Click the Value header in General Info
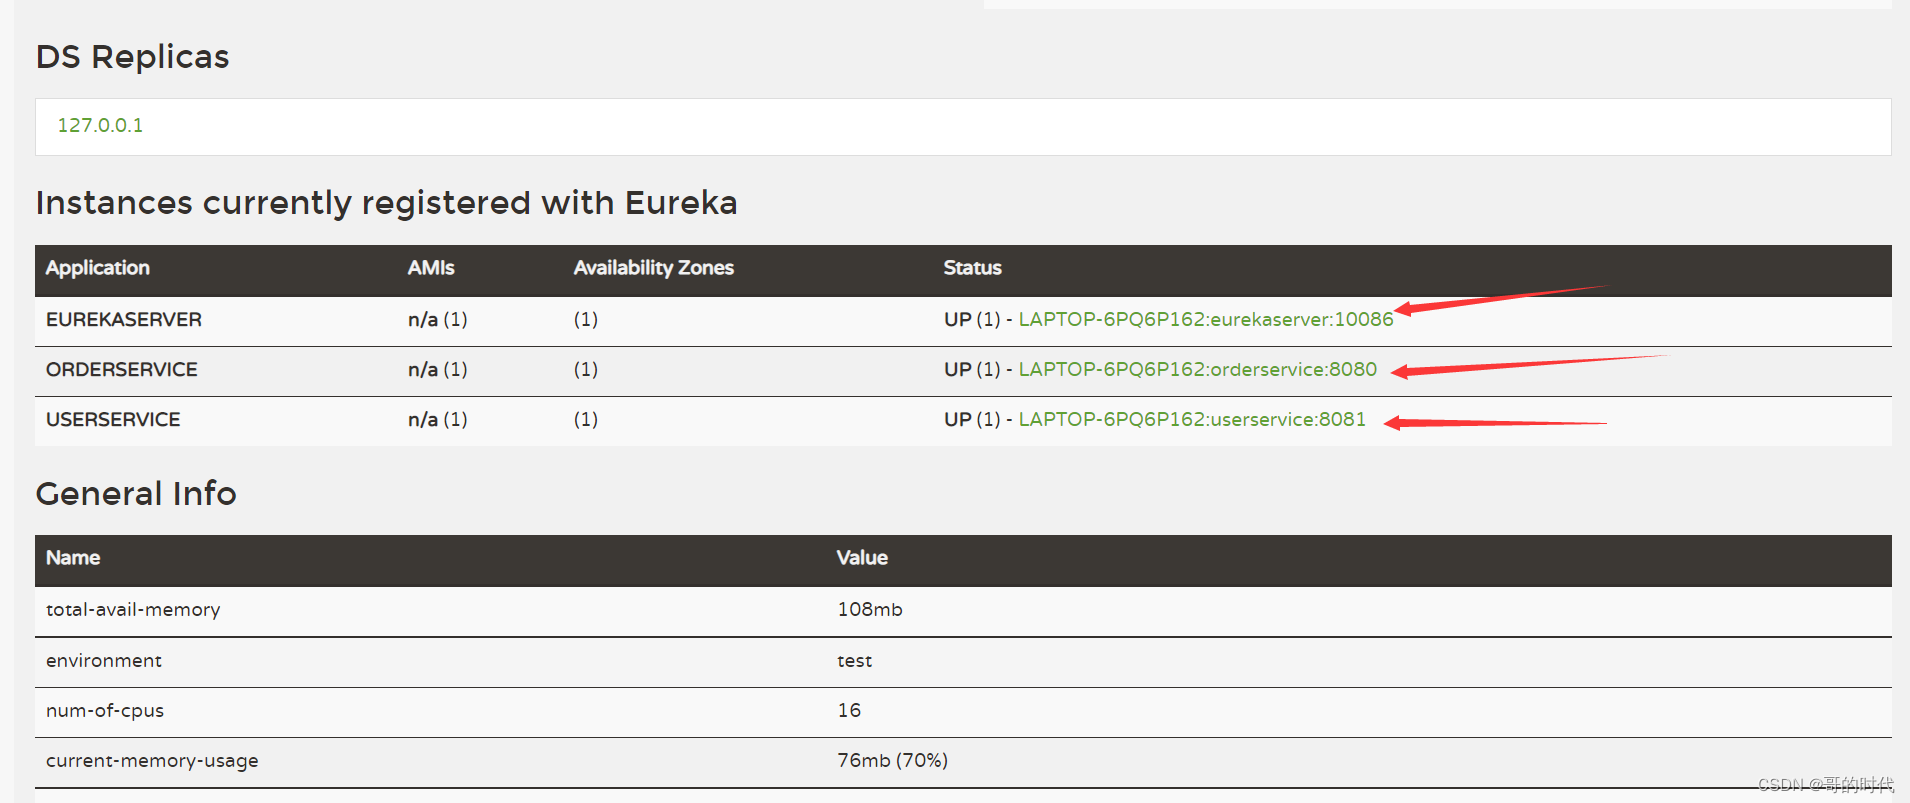Screen dimensions: 1910x803 [x=862, y=558]
